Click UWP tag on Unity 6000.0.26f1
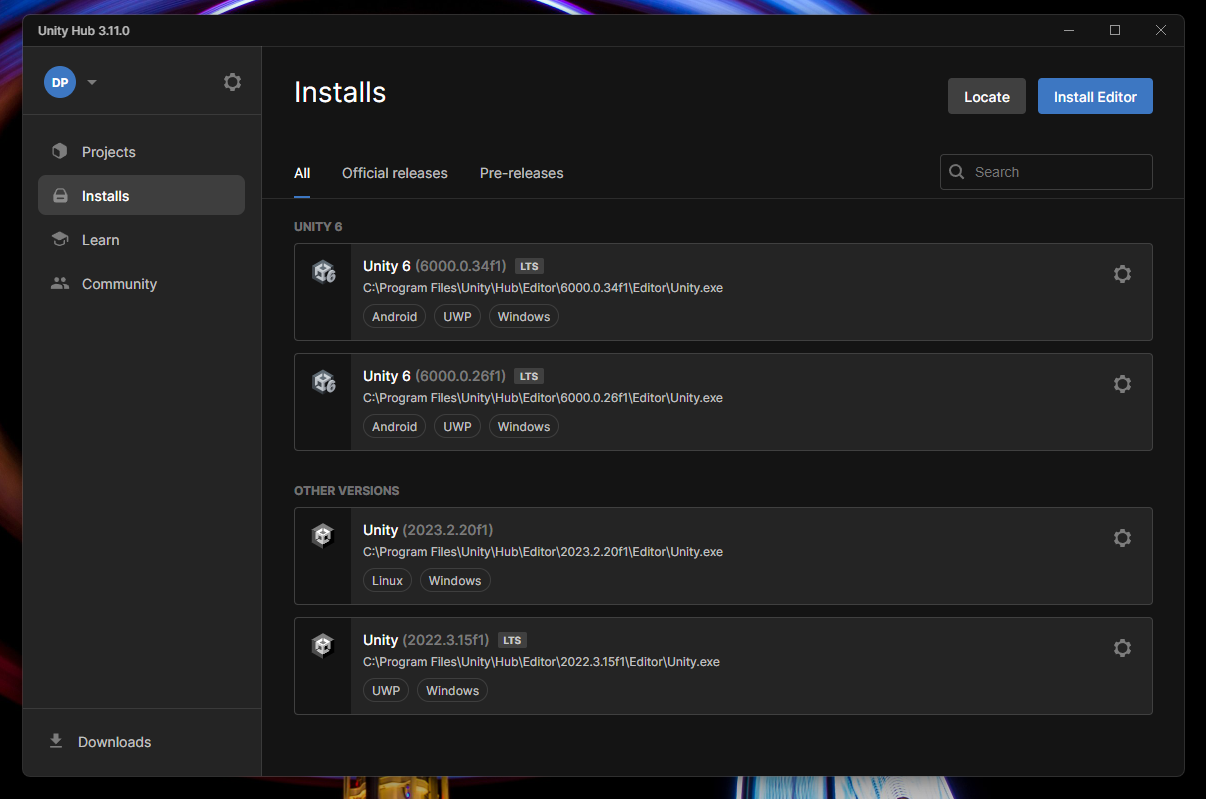The width and height of the screenshot is (1206, 799). tap(457, 427)
